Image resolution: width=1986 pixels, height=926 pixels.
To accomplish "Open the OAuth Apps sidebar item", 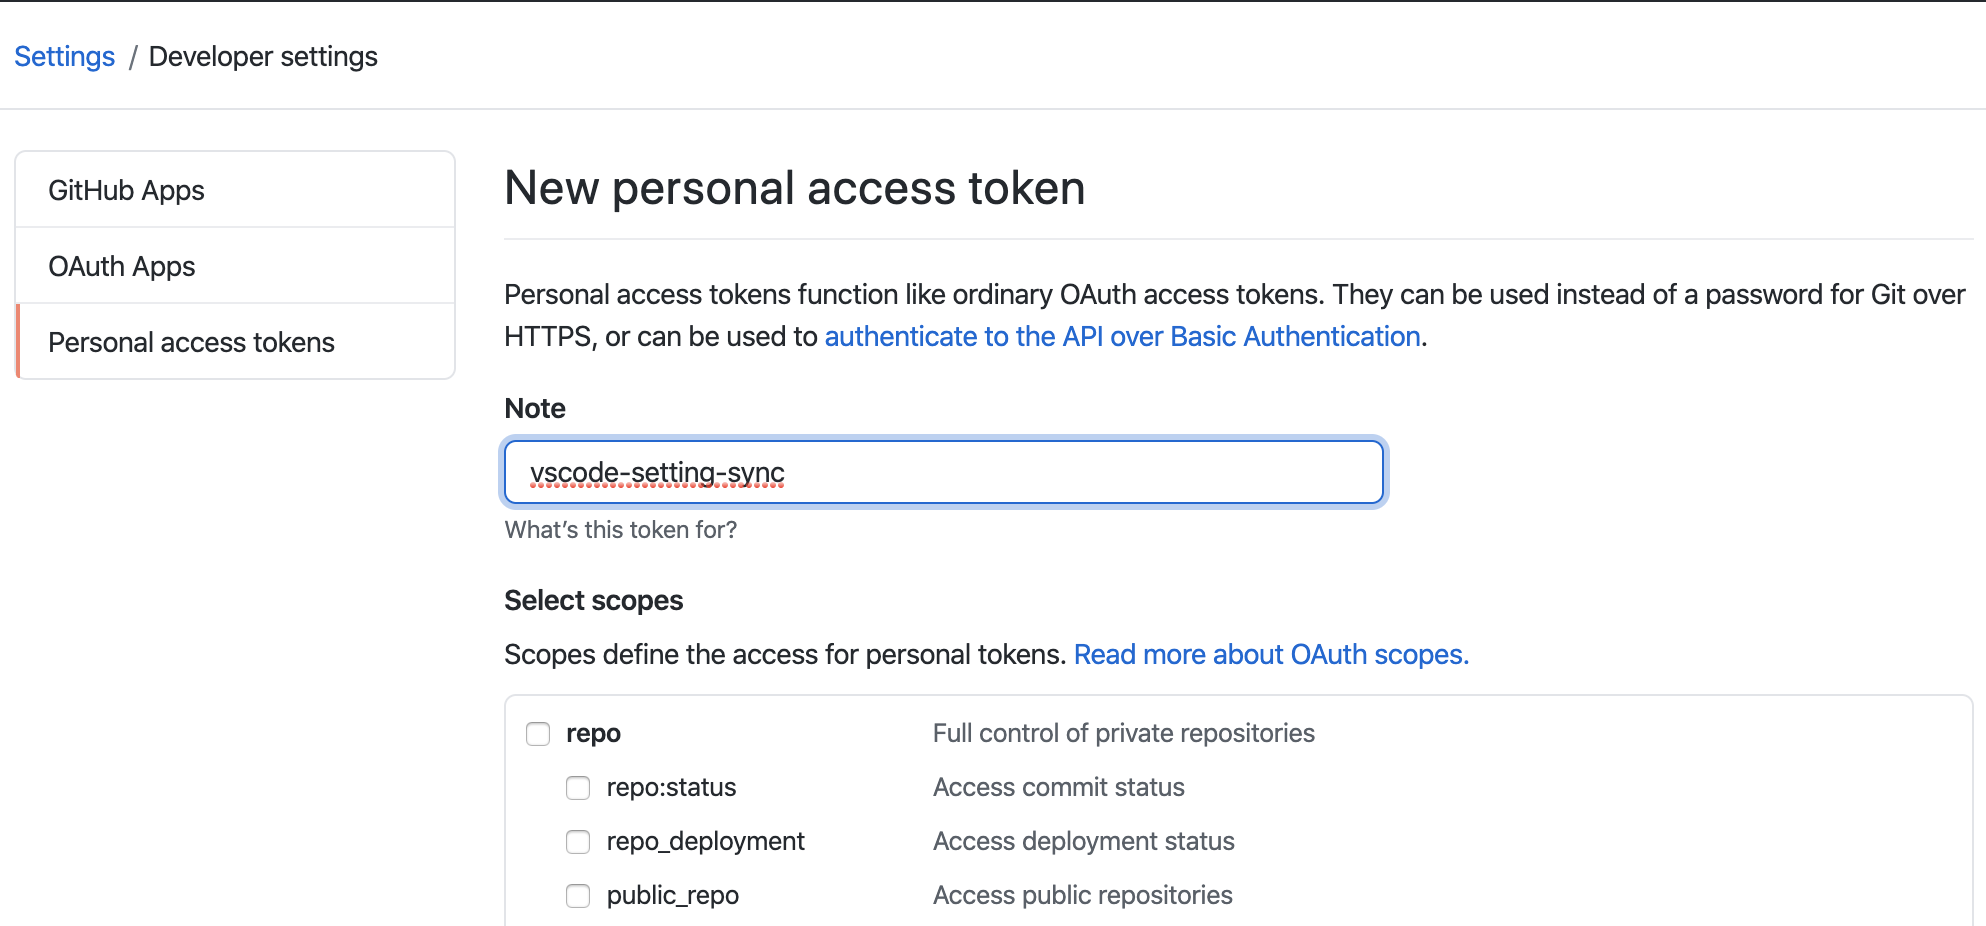I will pos(122,266).
